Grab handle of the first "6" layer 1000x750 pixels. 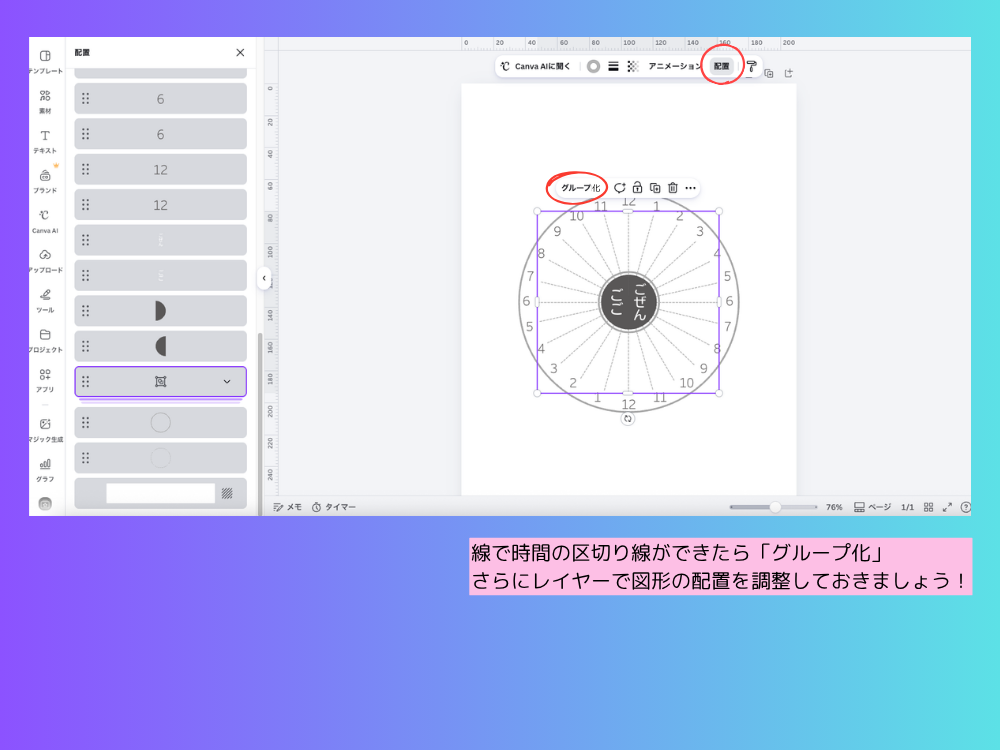coord(85,99)
